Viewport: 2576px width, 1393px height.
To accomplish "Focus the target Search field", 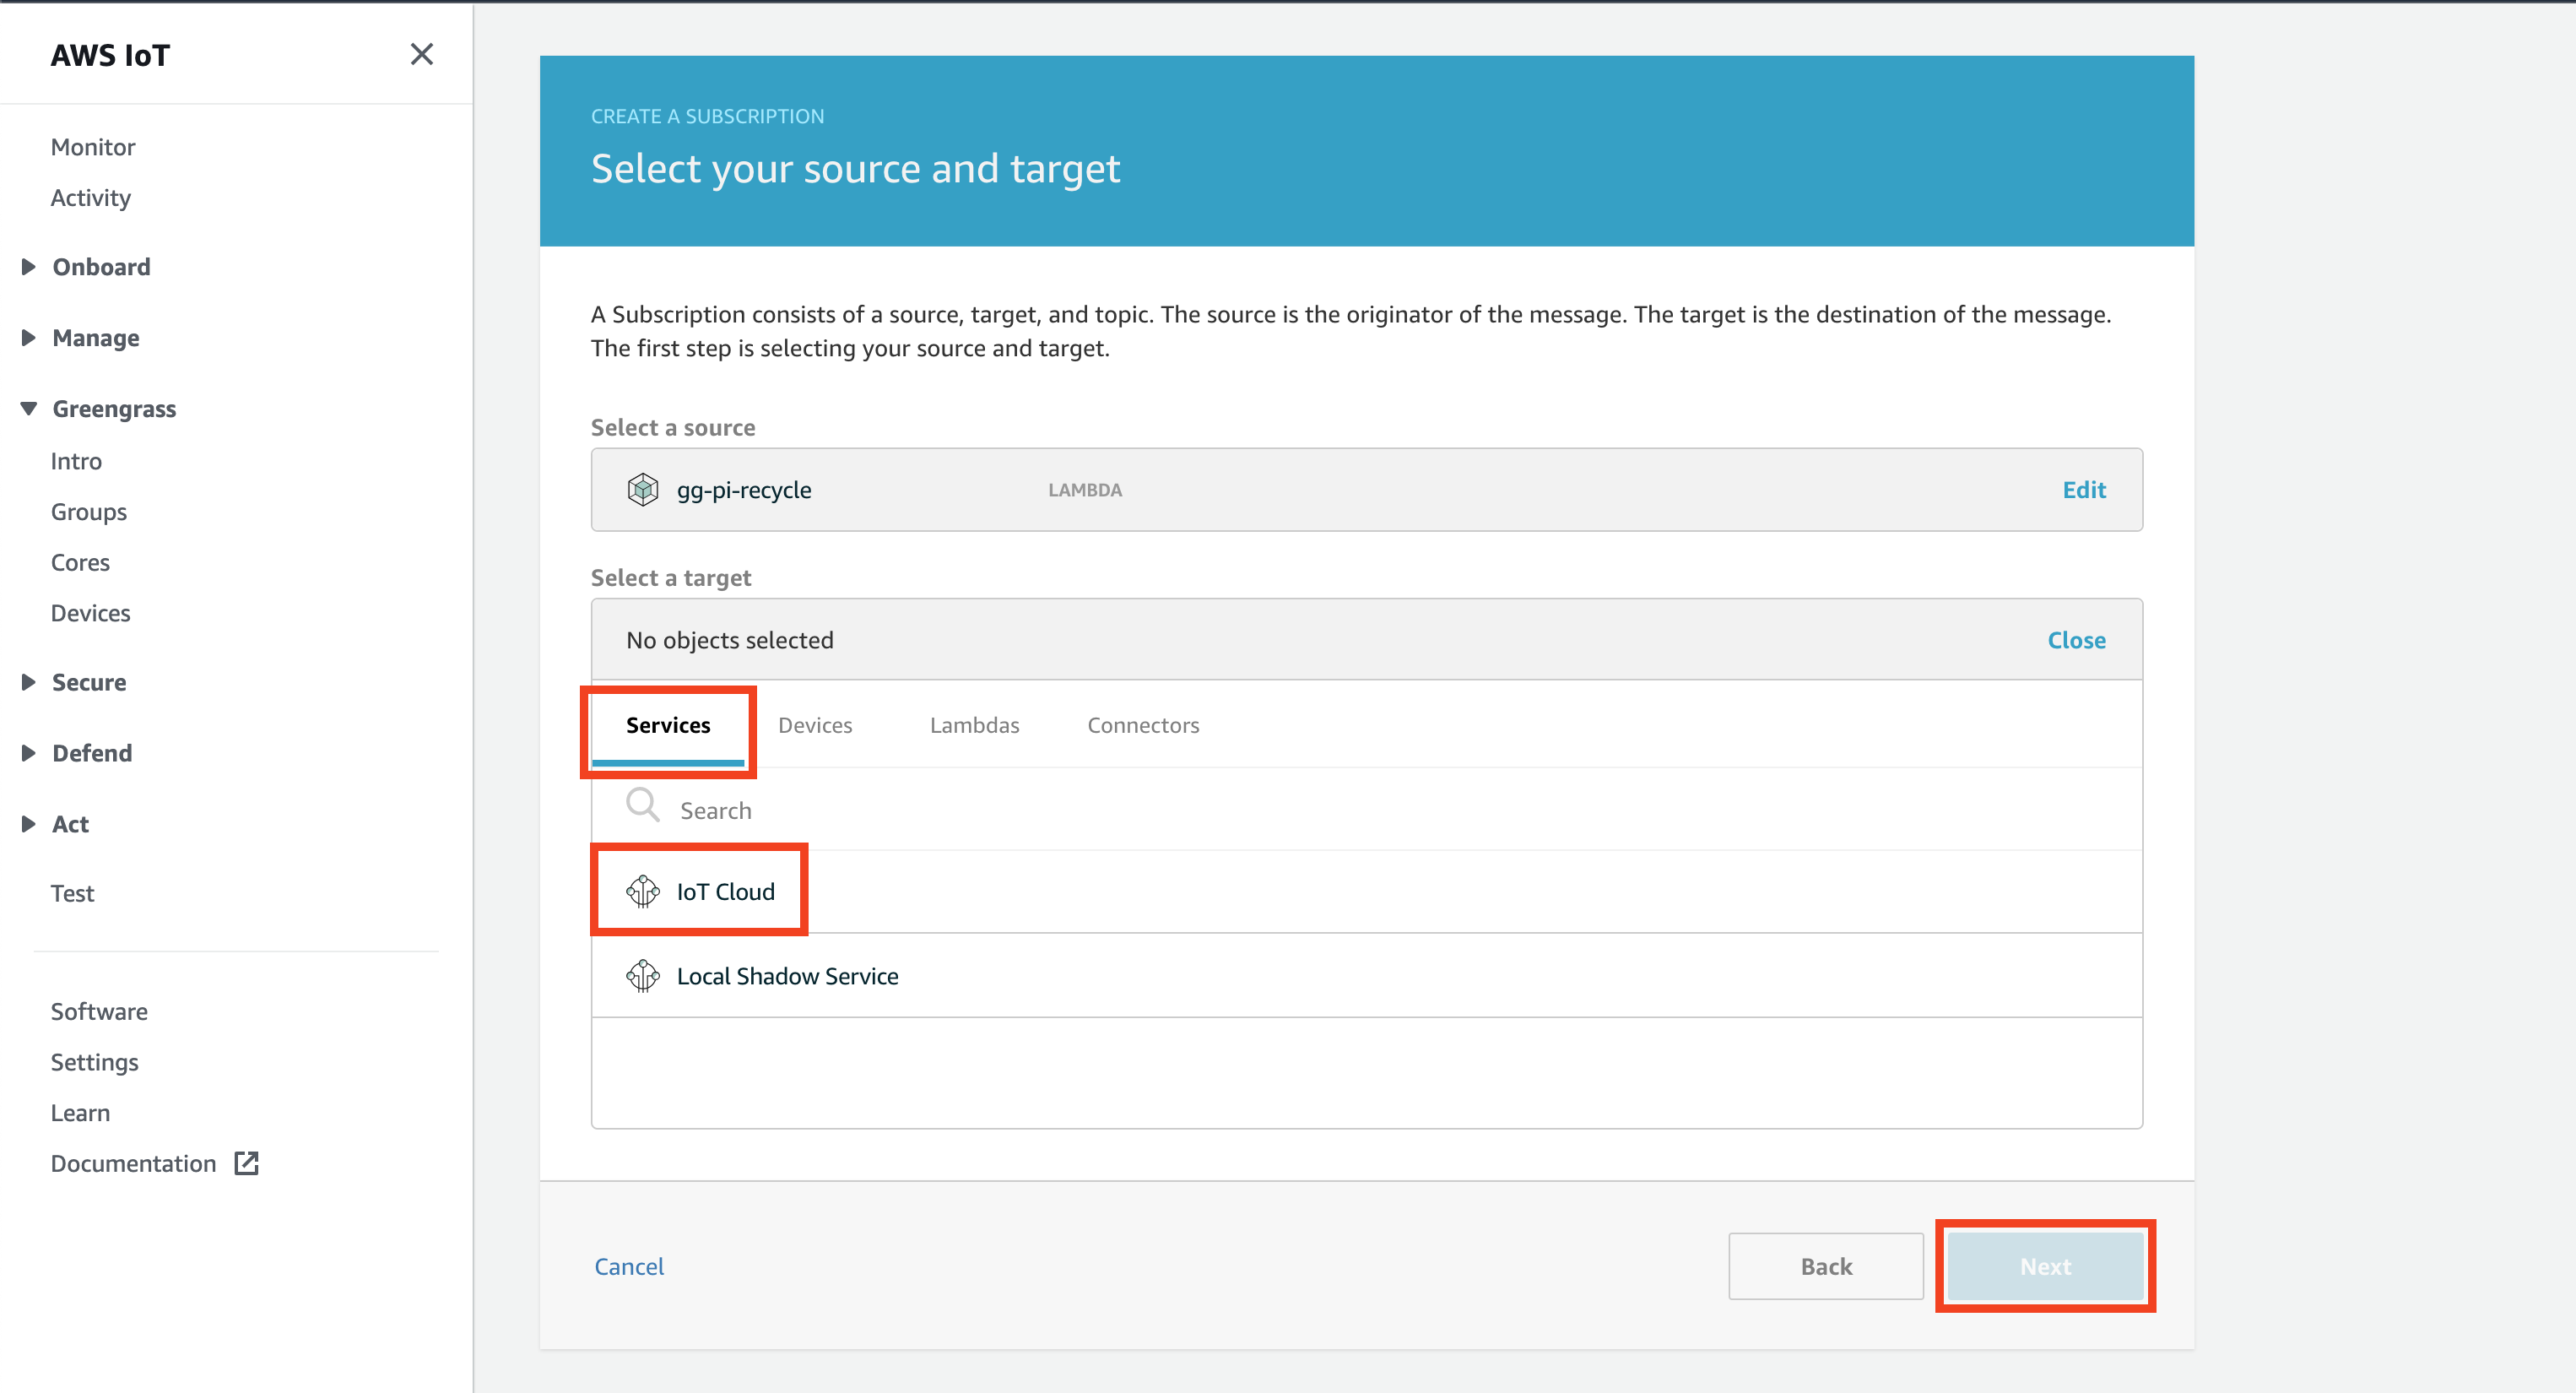I will tap(1366, 809).
